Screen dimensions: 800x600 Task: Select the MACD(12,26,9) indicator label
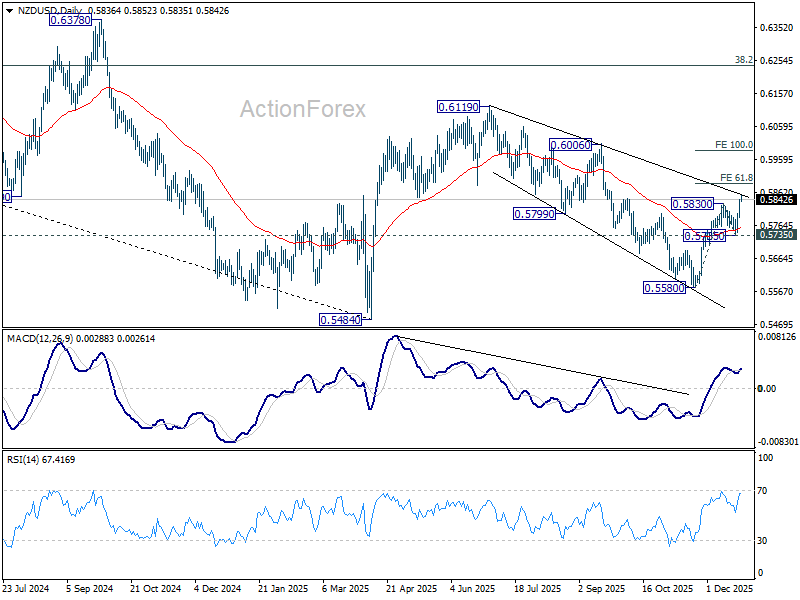coord(40,339)
